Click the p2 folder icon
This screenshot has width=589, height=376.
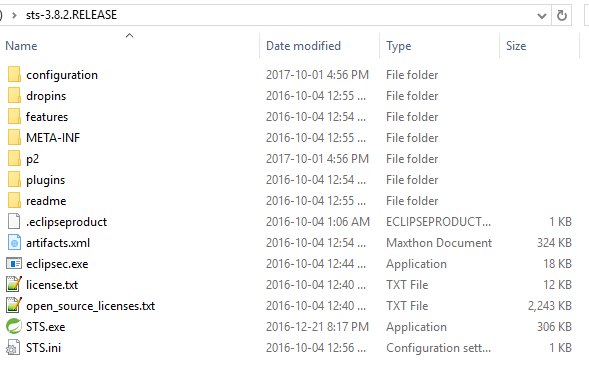(x=14, y=159)
